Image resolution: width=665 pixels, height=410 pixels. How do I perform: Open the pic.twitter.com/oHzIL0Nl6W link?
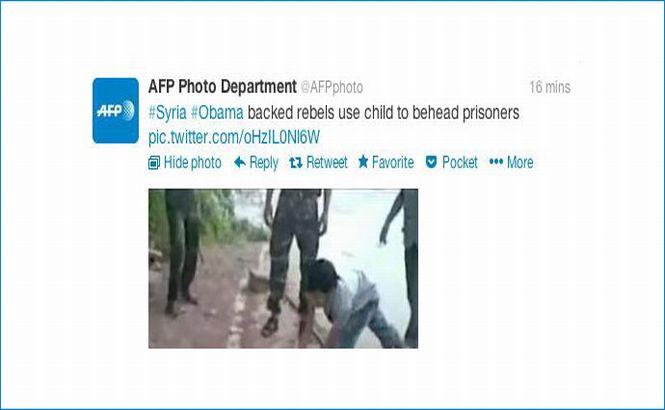234,137
